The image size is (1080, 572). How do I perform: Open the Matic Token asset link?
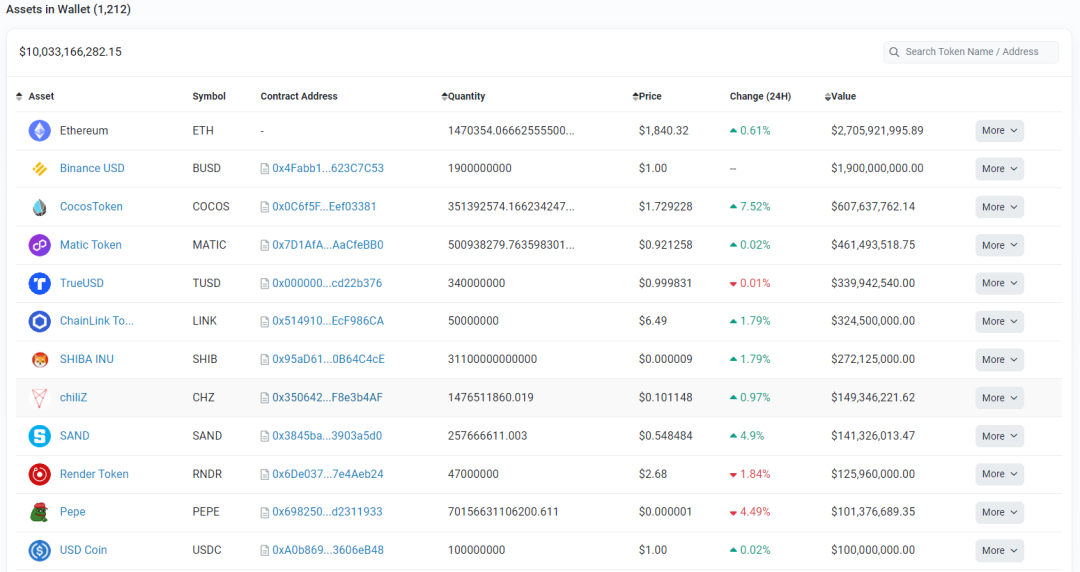pos(90,245)
